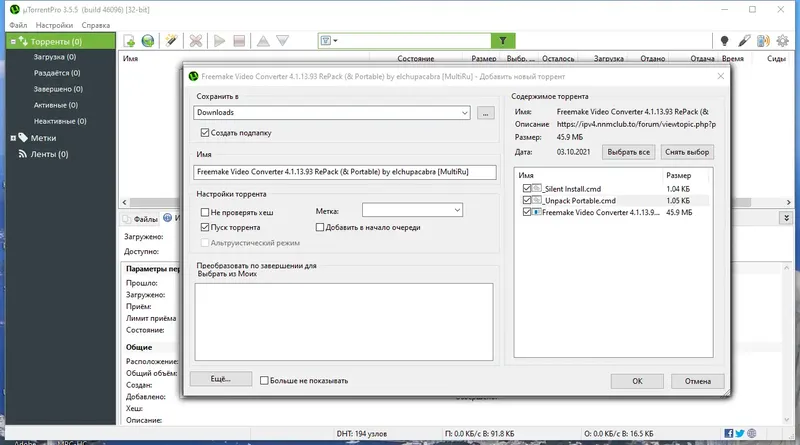Uncheck the _Silent Install.cmd file checkbox
800x445 pixels.
point(527,188)
